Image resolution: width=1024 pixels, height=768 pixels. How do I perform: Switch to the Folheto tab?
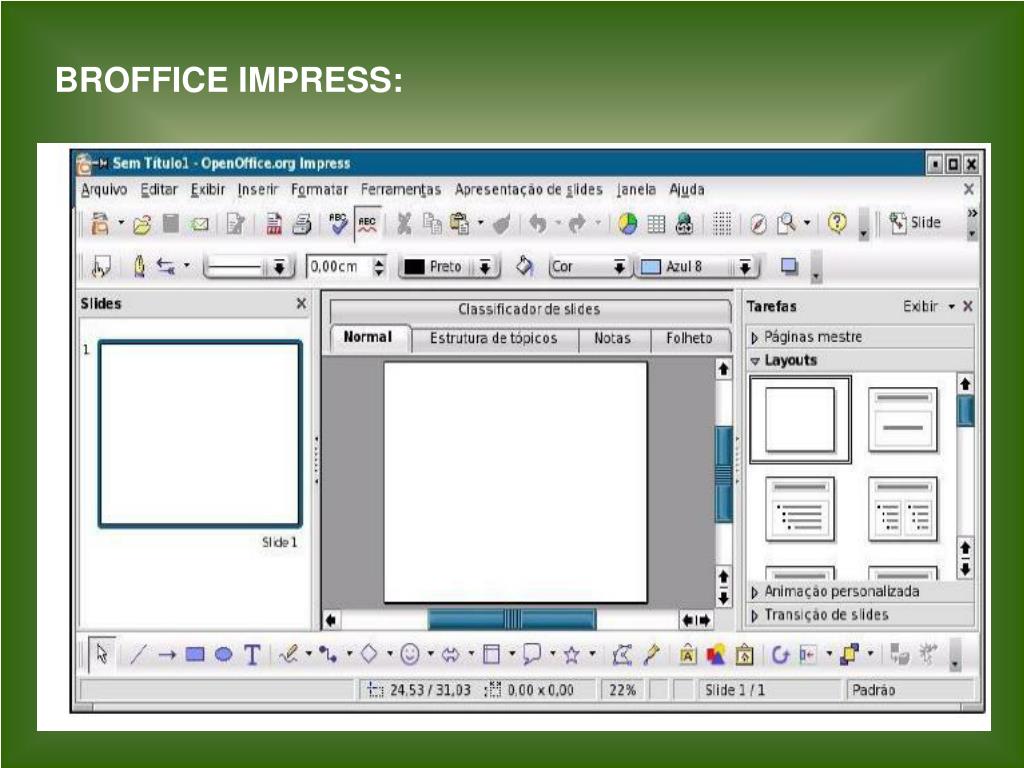(689, 338)
